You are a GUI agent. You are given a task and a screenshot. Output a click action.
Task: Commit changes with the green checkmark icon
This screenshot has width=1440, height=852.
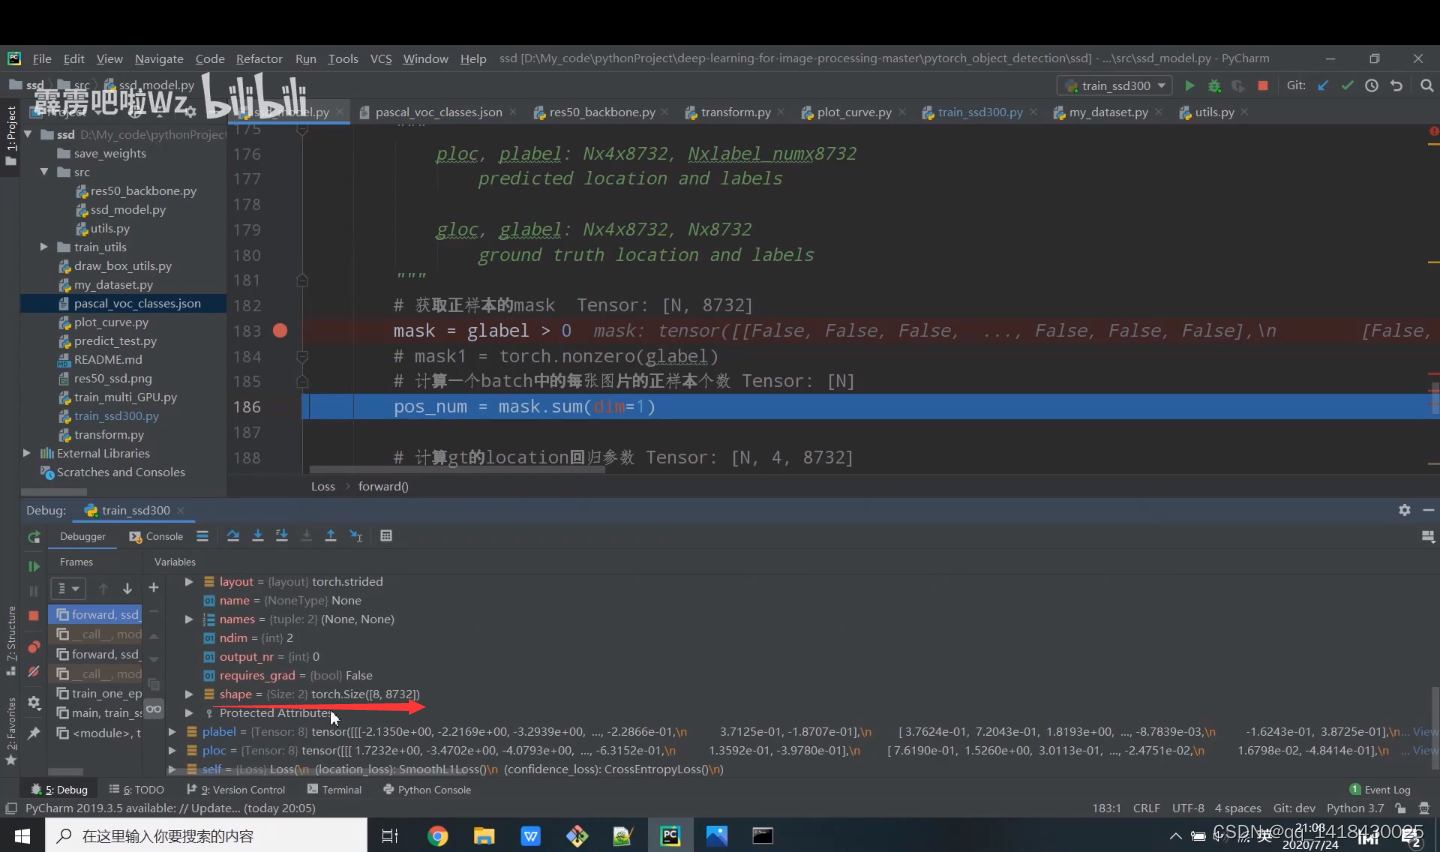(x=1347, y=86)
